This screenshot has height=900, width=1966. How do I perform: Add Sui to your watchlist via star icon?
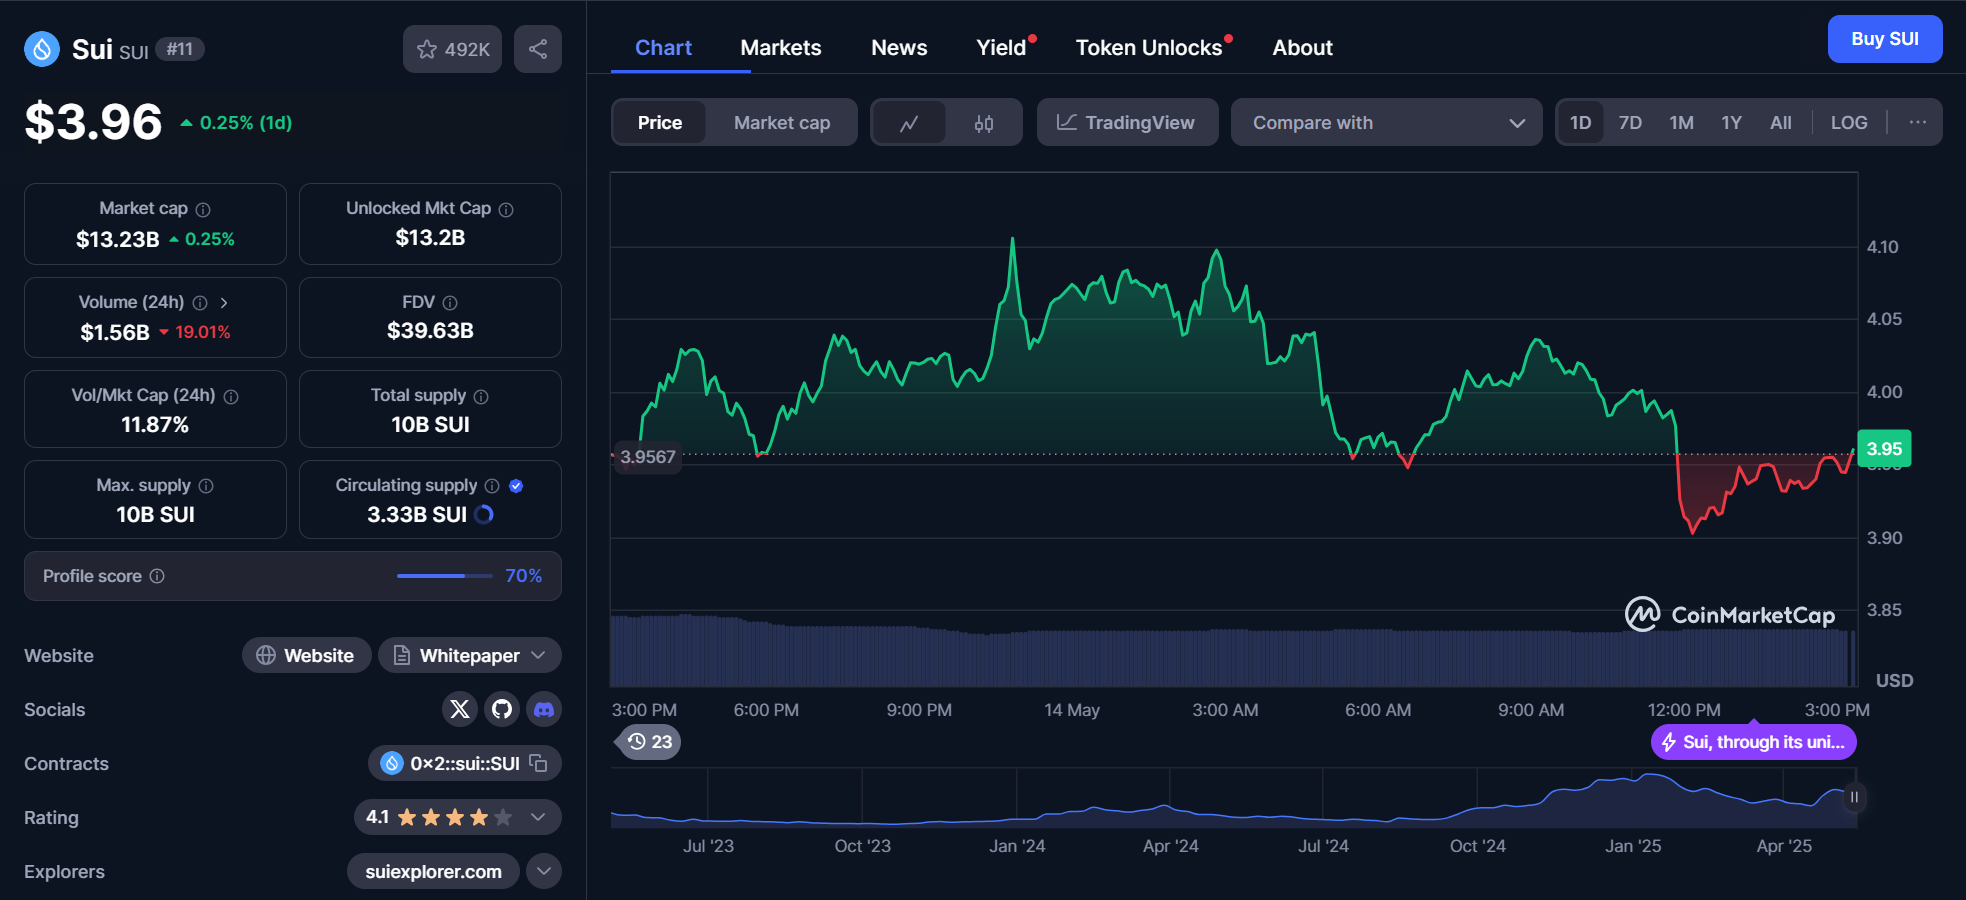pyautogui.click(x=427, y=48)
